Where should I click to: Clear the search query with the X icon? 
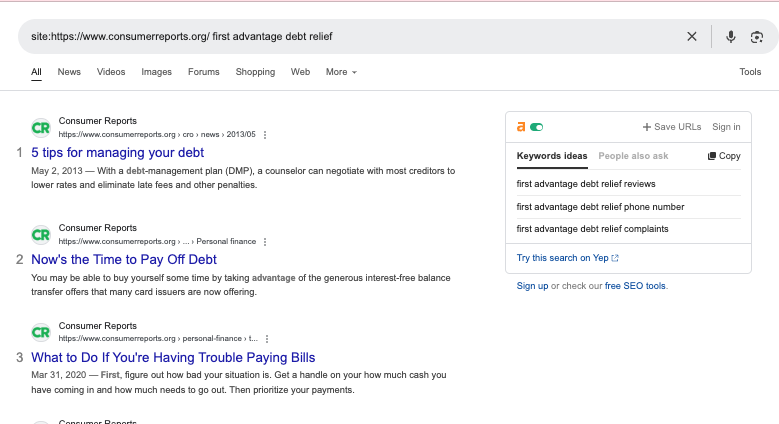point(692,36)
